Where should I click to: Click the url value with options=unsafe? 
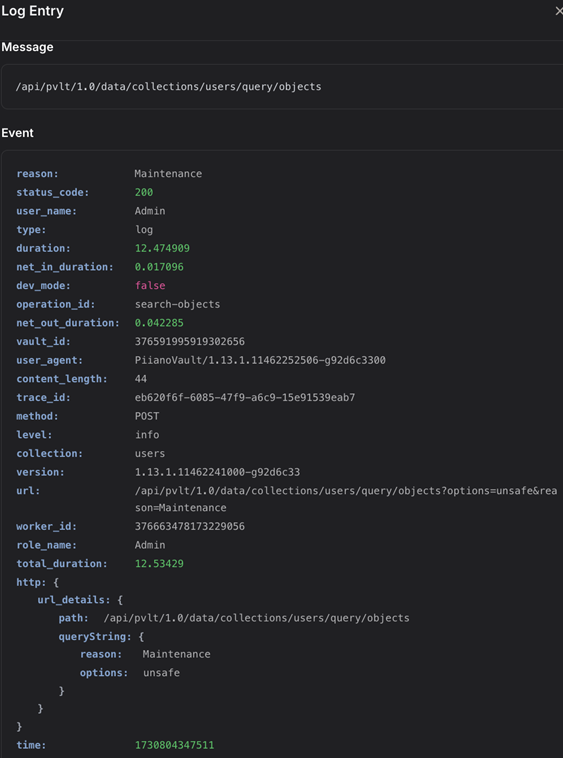[x=346, y=499]
